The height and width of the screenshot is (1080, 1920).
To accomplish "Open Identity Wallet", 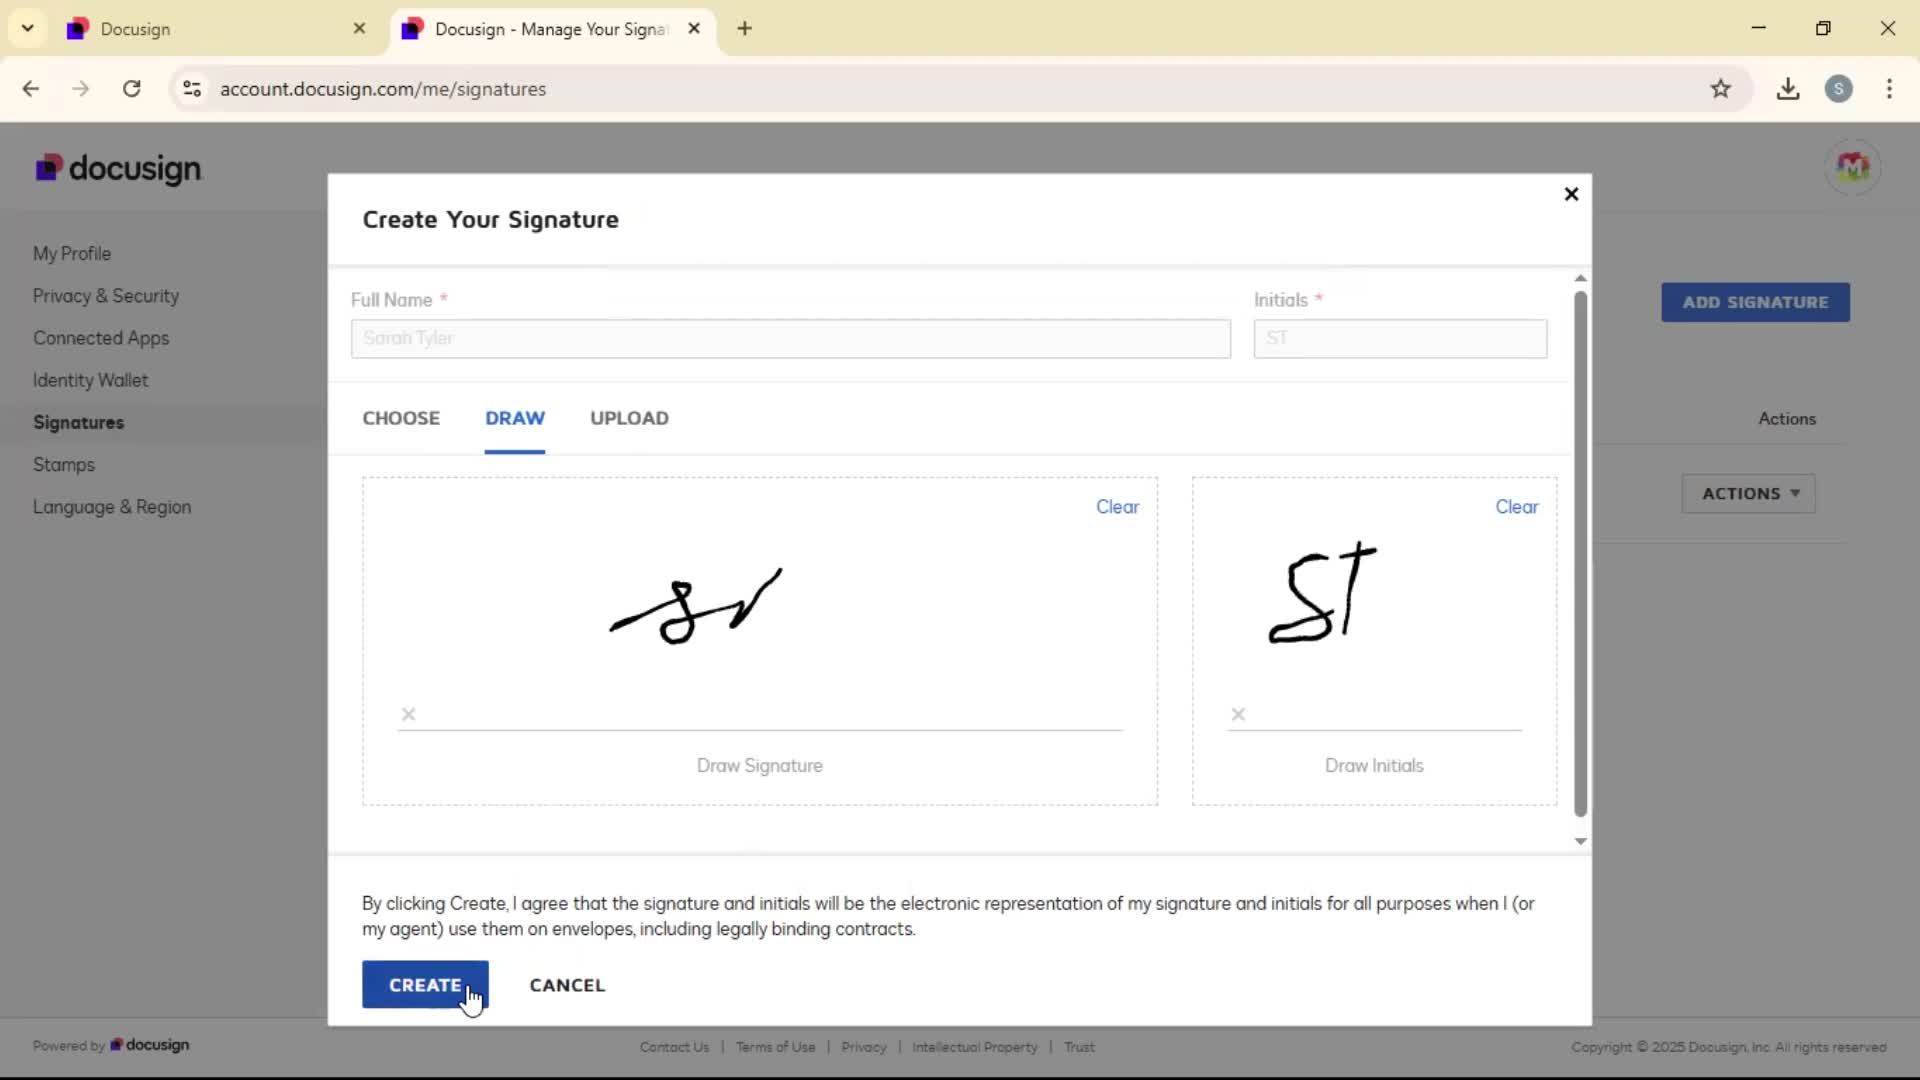I will pyautogui.click(x=90, y=380).
